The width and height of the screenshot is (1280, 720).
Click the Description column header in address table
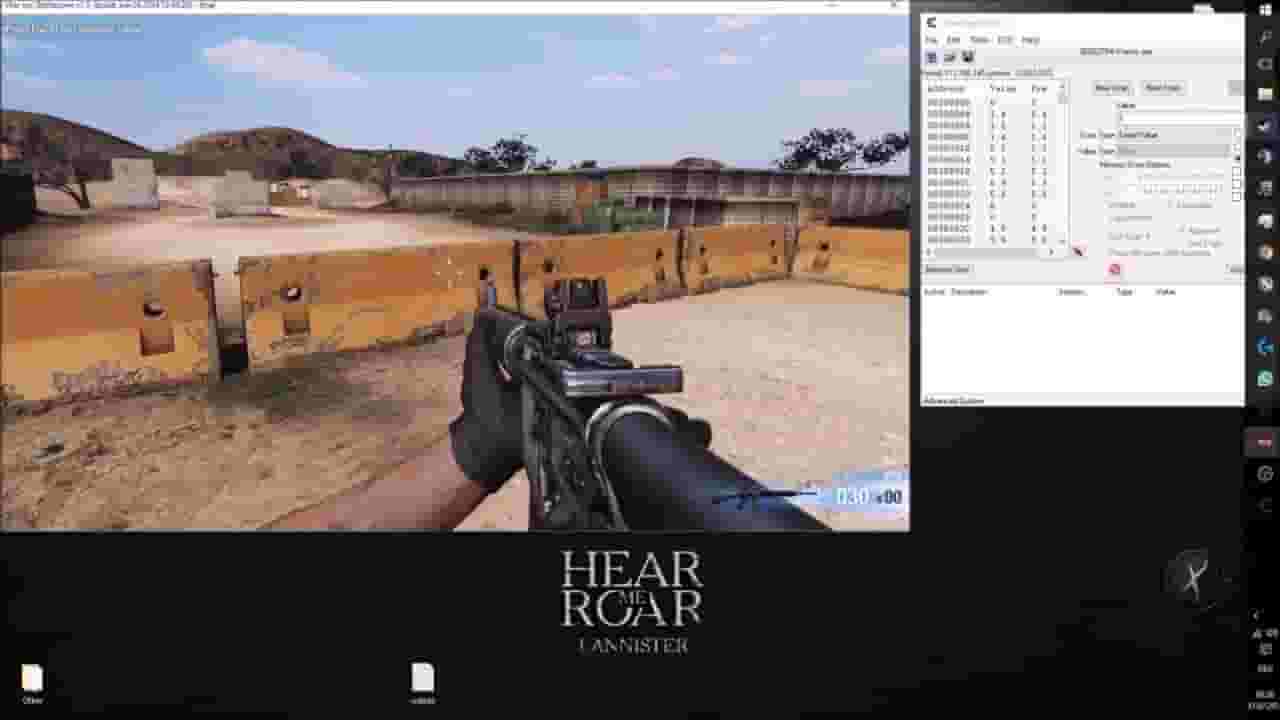pyautogui.click(x=969, y=292)
